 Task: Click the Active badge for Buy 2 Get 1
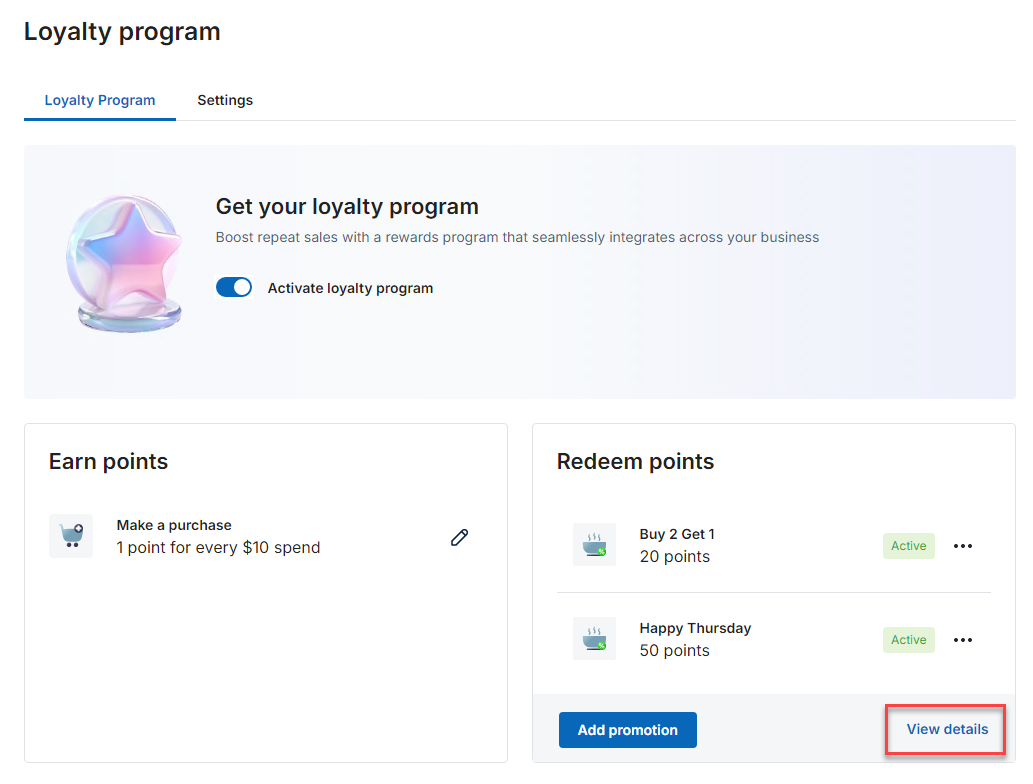pyautogui.click(x=908, y=546)
